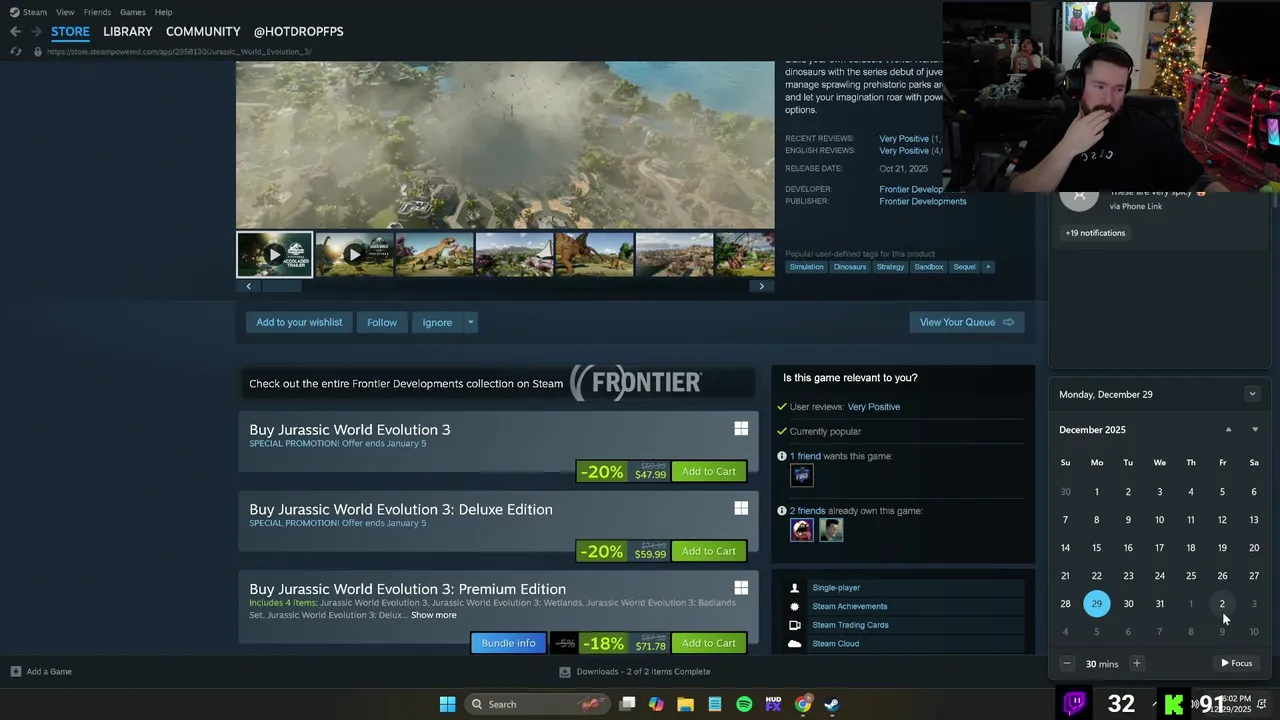
Task: Add a tag with plus button
Action: point(988,267)
